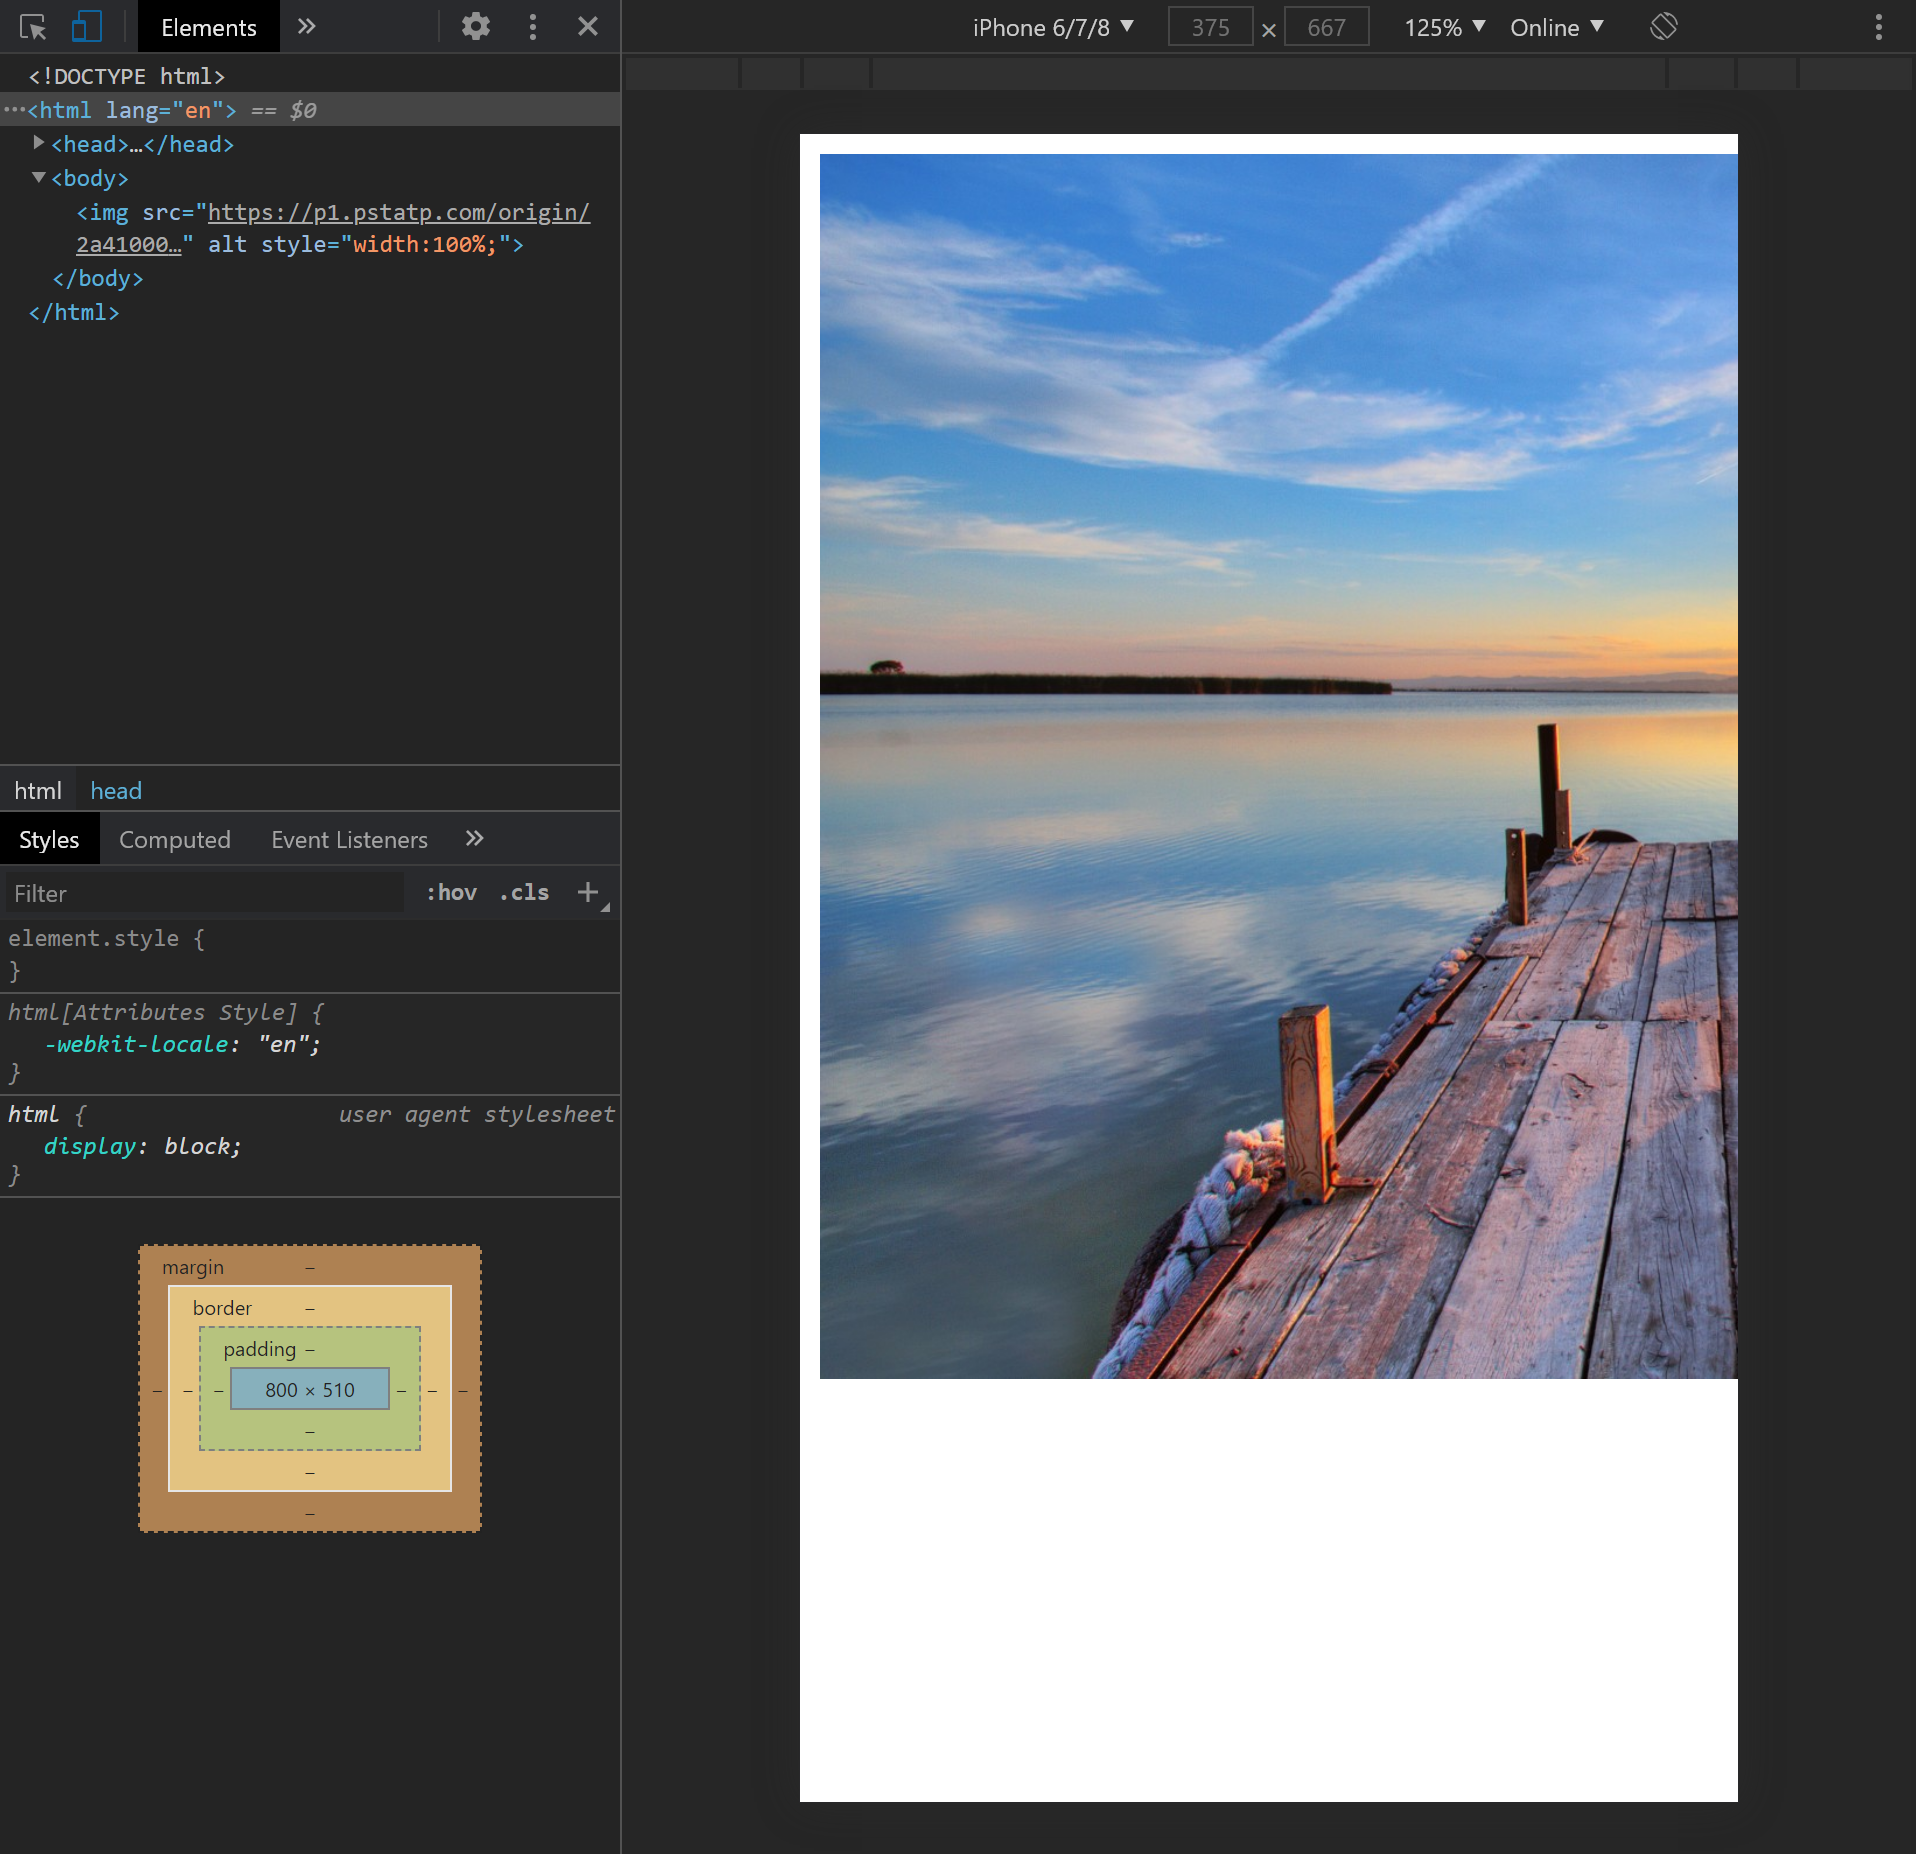Add a new style rule

pos(588,892)
